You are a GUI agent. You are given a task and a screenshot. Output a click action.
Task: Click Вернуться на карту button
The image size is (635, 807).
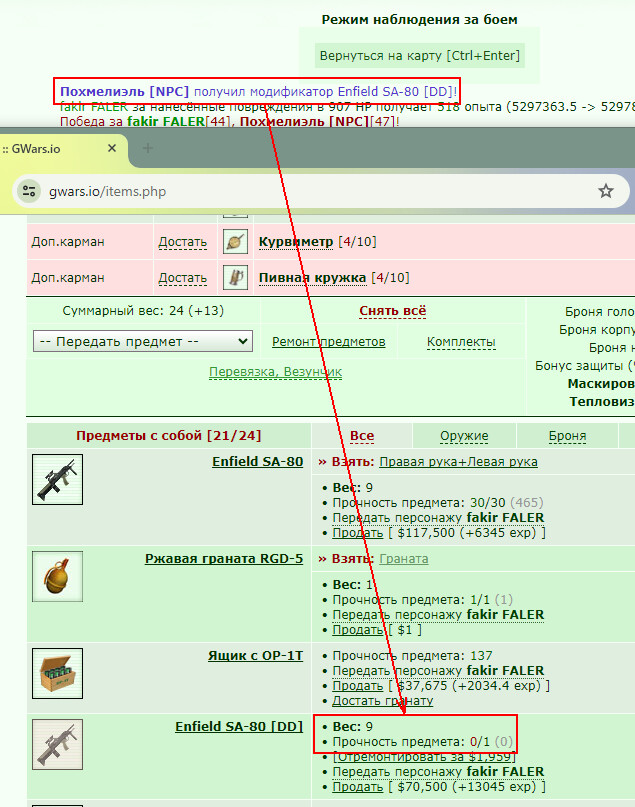coord(419,56)
